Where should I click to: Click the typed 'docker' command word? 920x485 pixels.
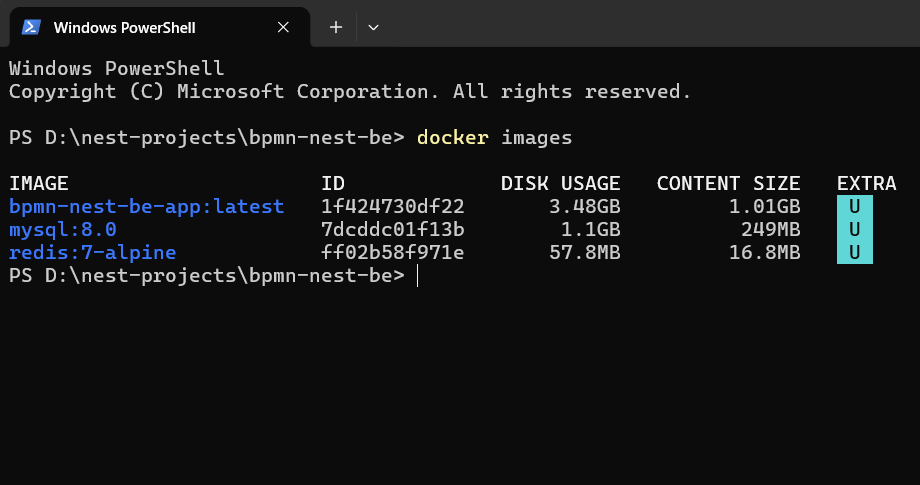coord(452,138)
